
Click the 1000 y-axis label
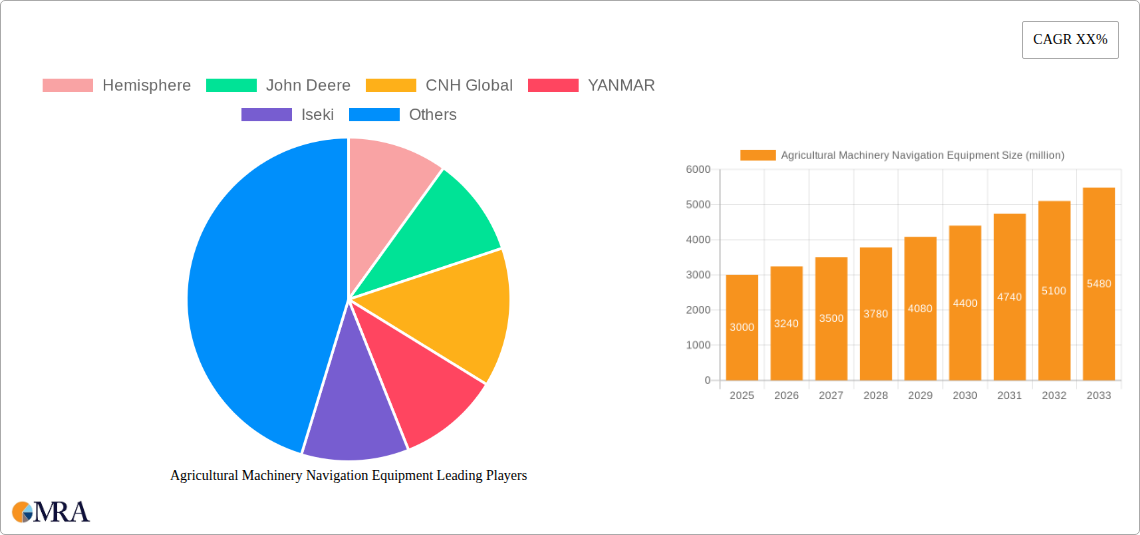click(698, 345)
